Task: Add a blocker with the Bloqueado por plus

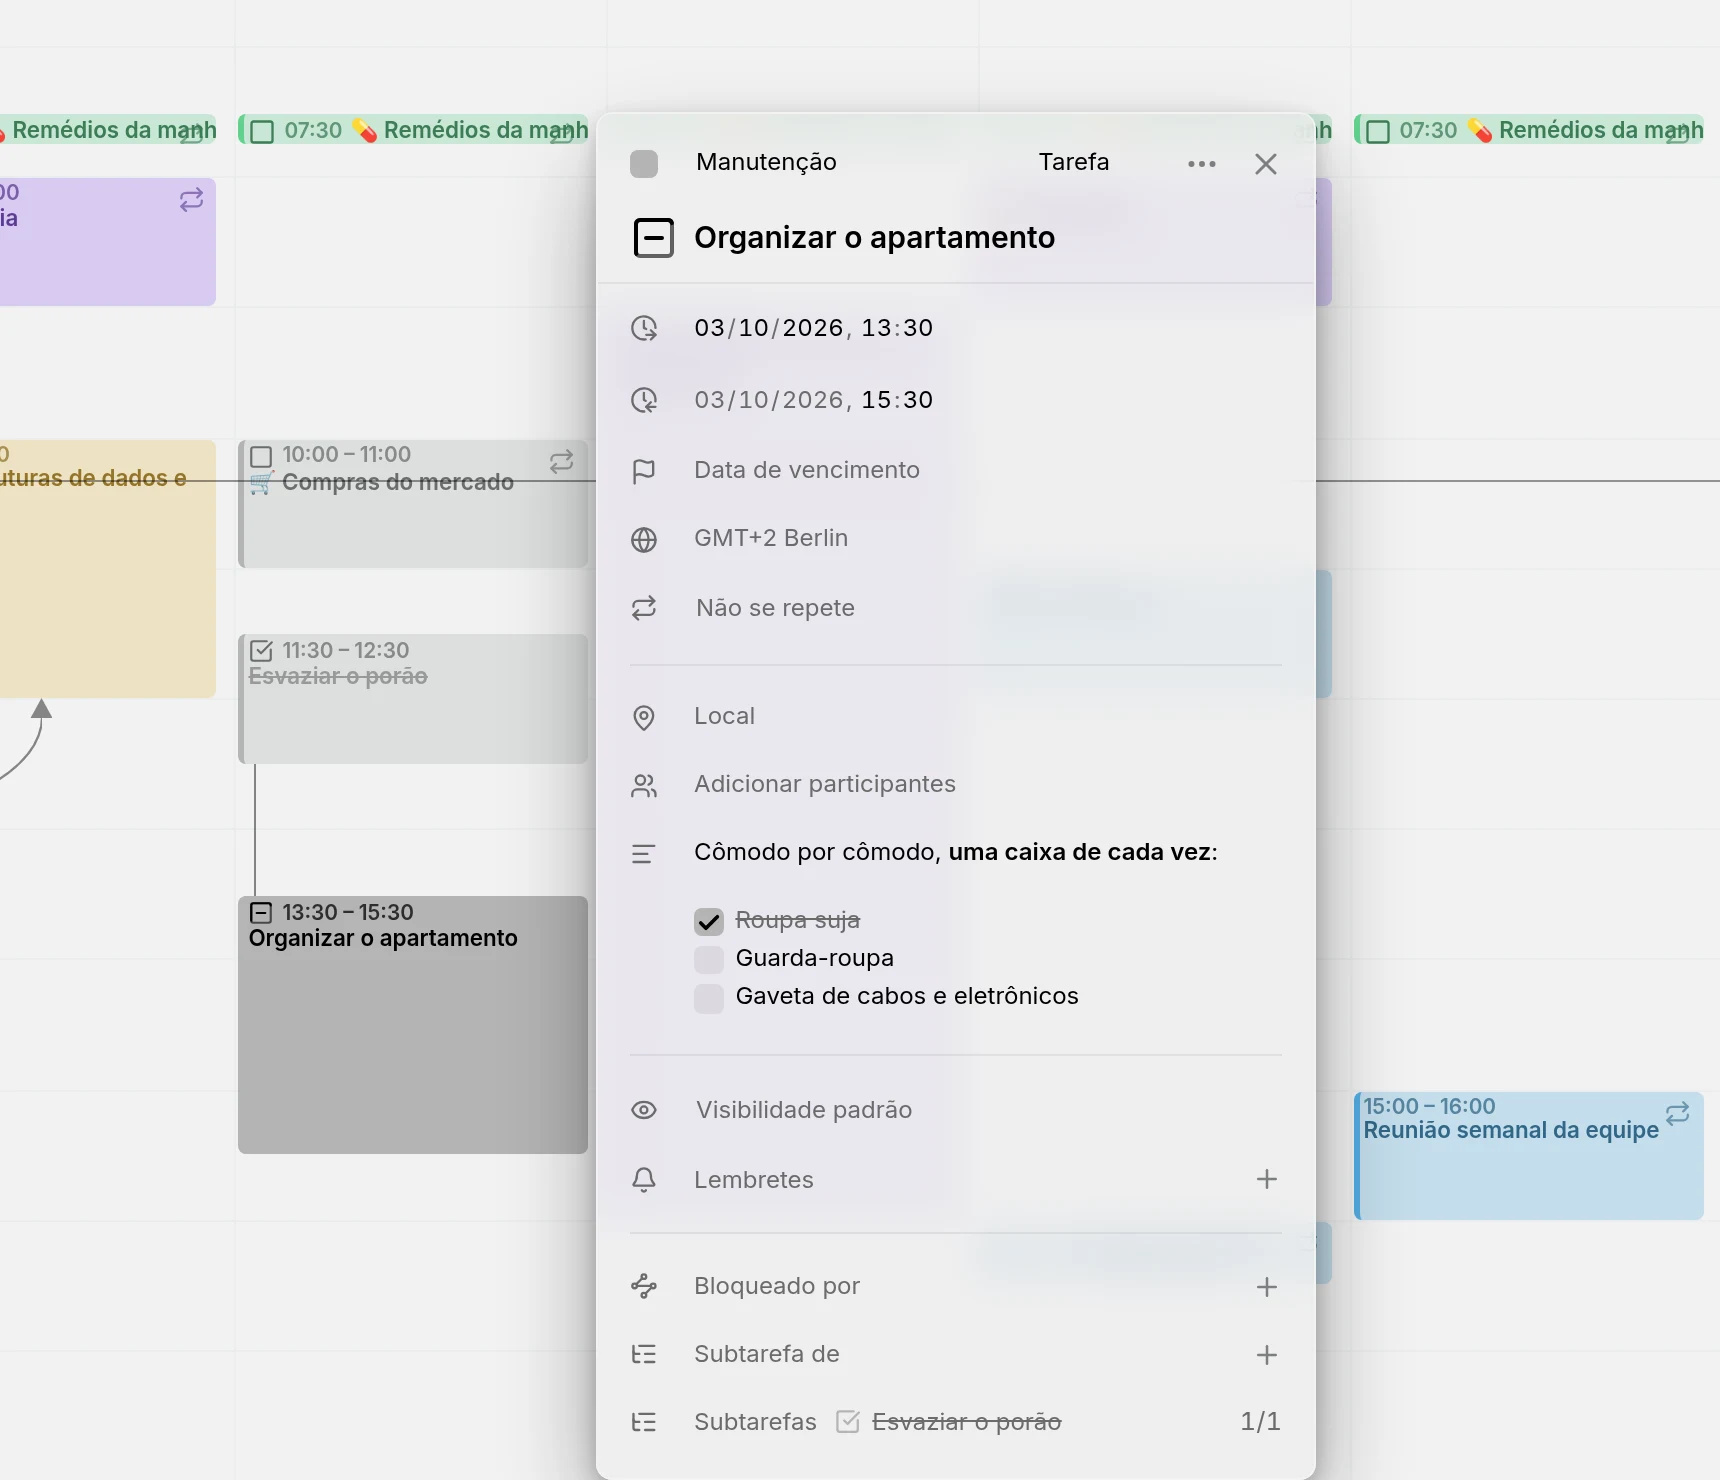Action: (x=1267, y=1287)
